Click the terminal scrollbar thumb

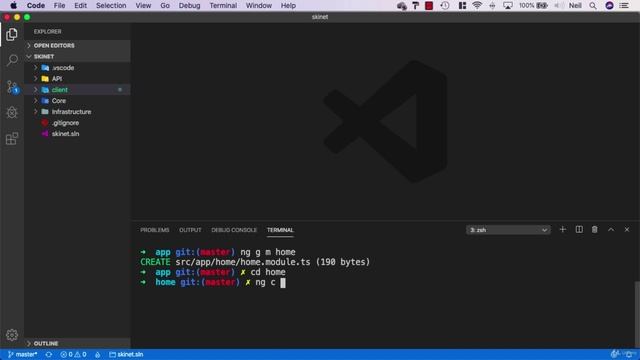(637, 314)
